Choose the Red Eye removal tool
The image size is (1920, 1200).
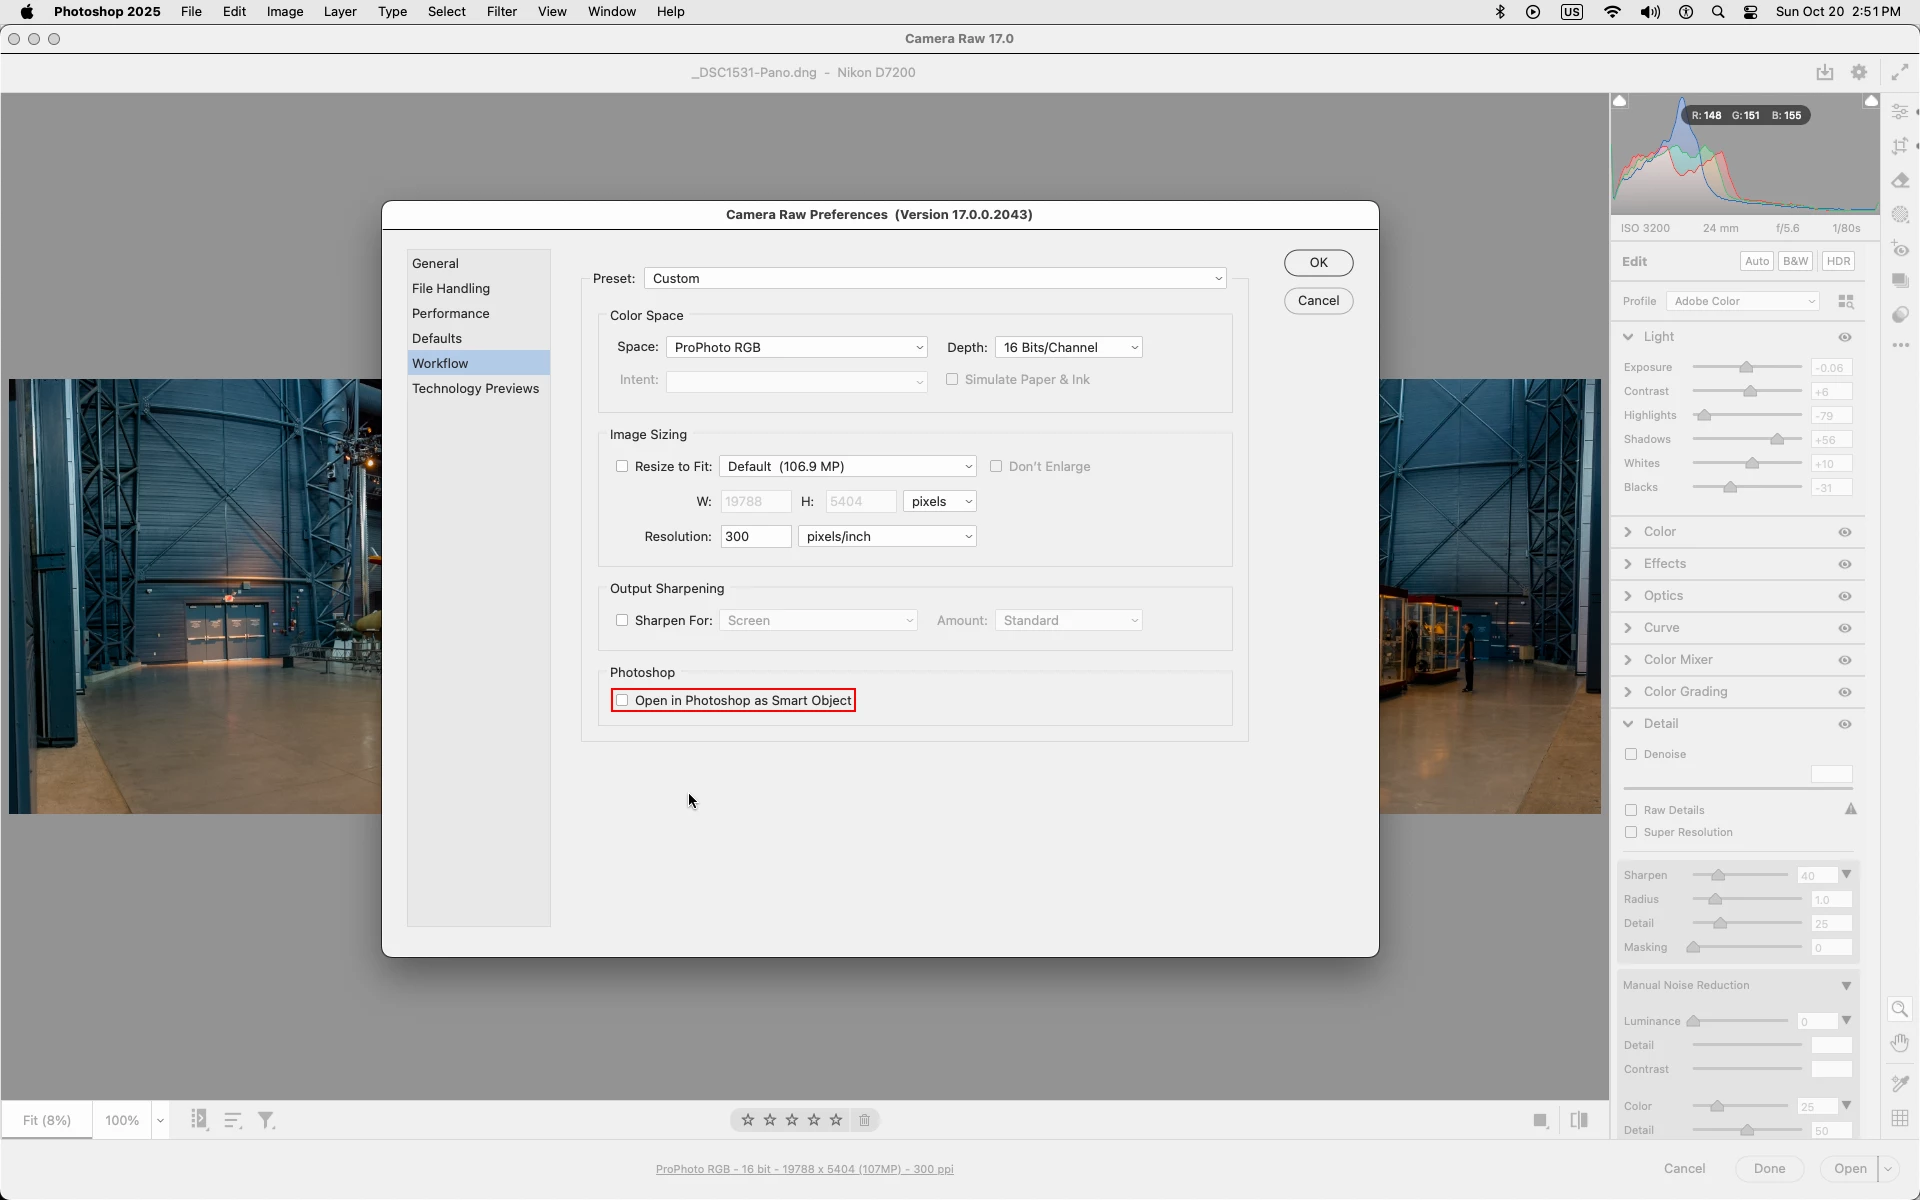coord(1900,249)
